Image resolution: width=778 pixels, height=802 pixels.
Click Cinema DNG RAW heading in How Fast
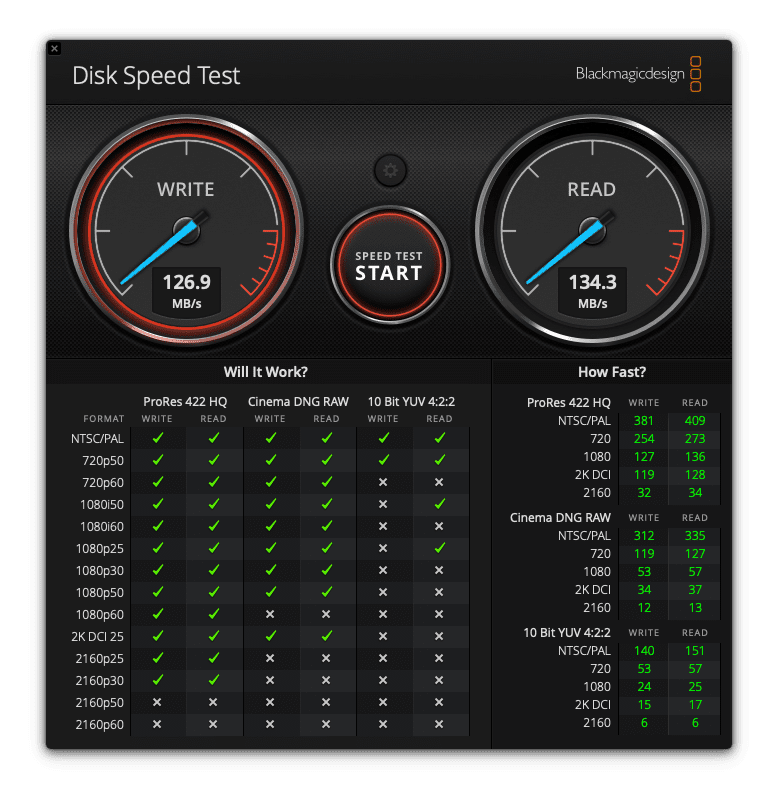point(560,518)
